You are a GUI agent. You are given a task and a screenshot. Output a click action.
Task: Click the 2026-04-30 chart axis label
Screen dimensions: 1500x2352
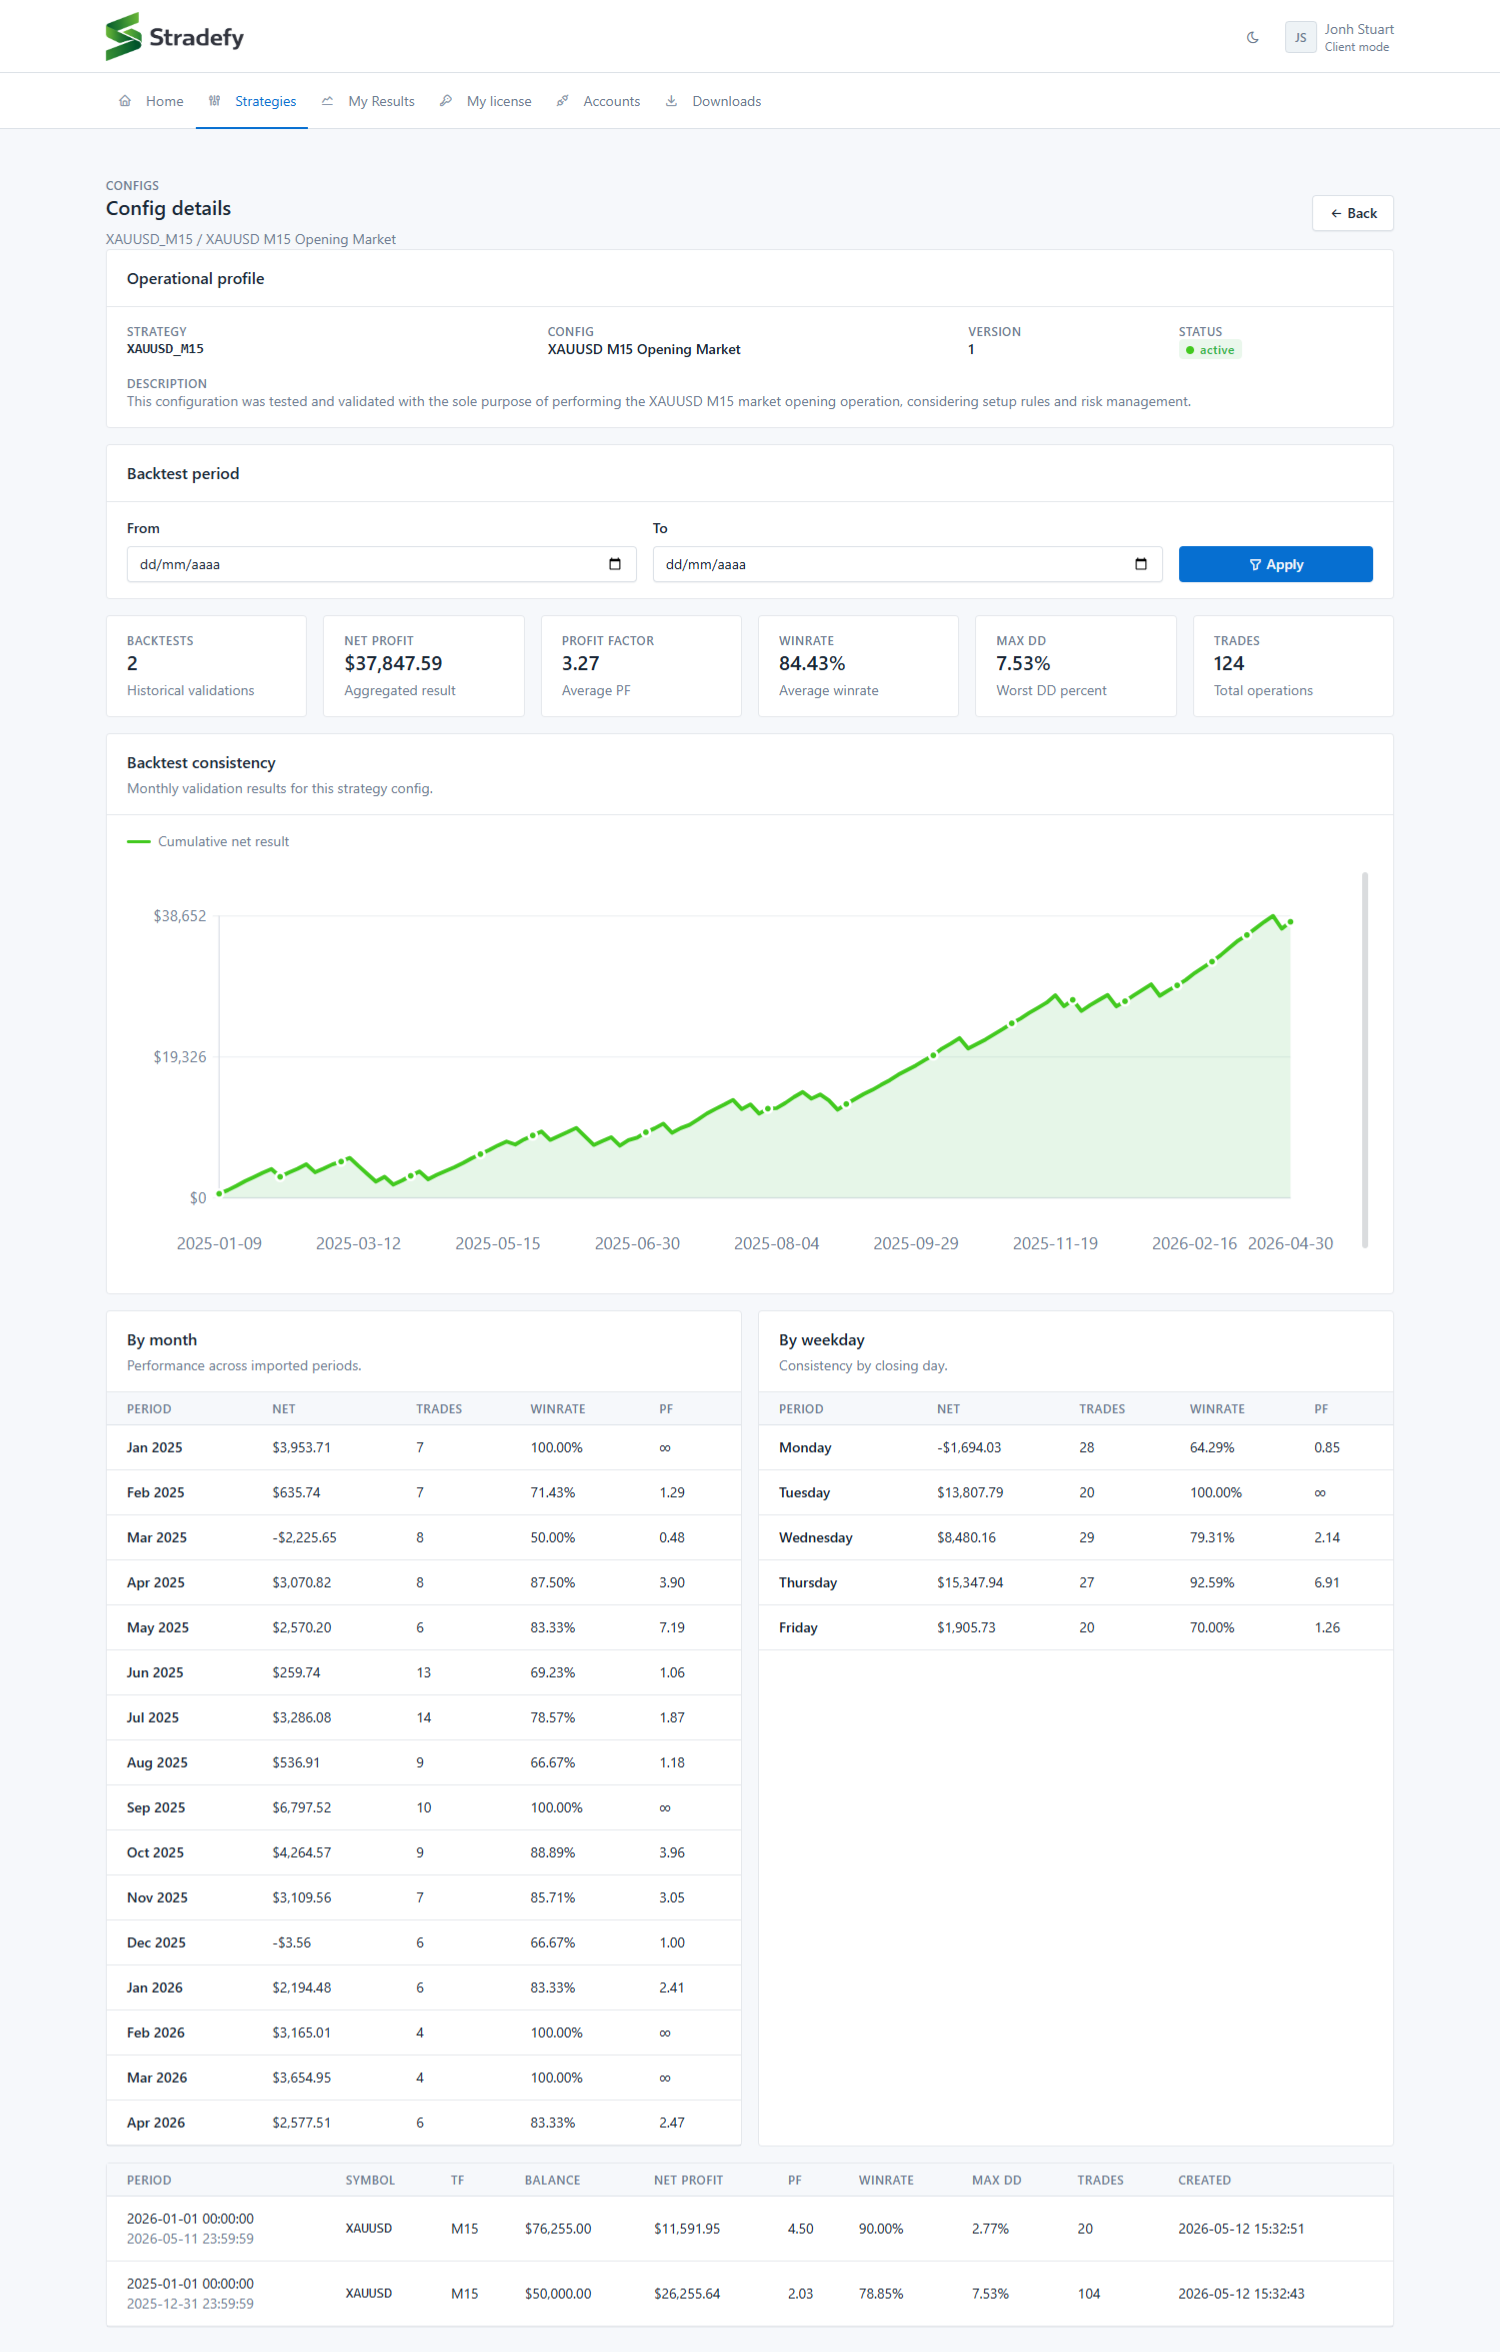[x=1291, y=1244]
